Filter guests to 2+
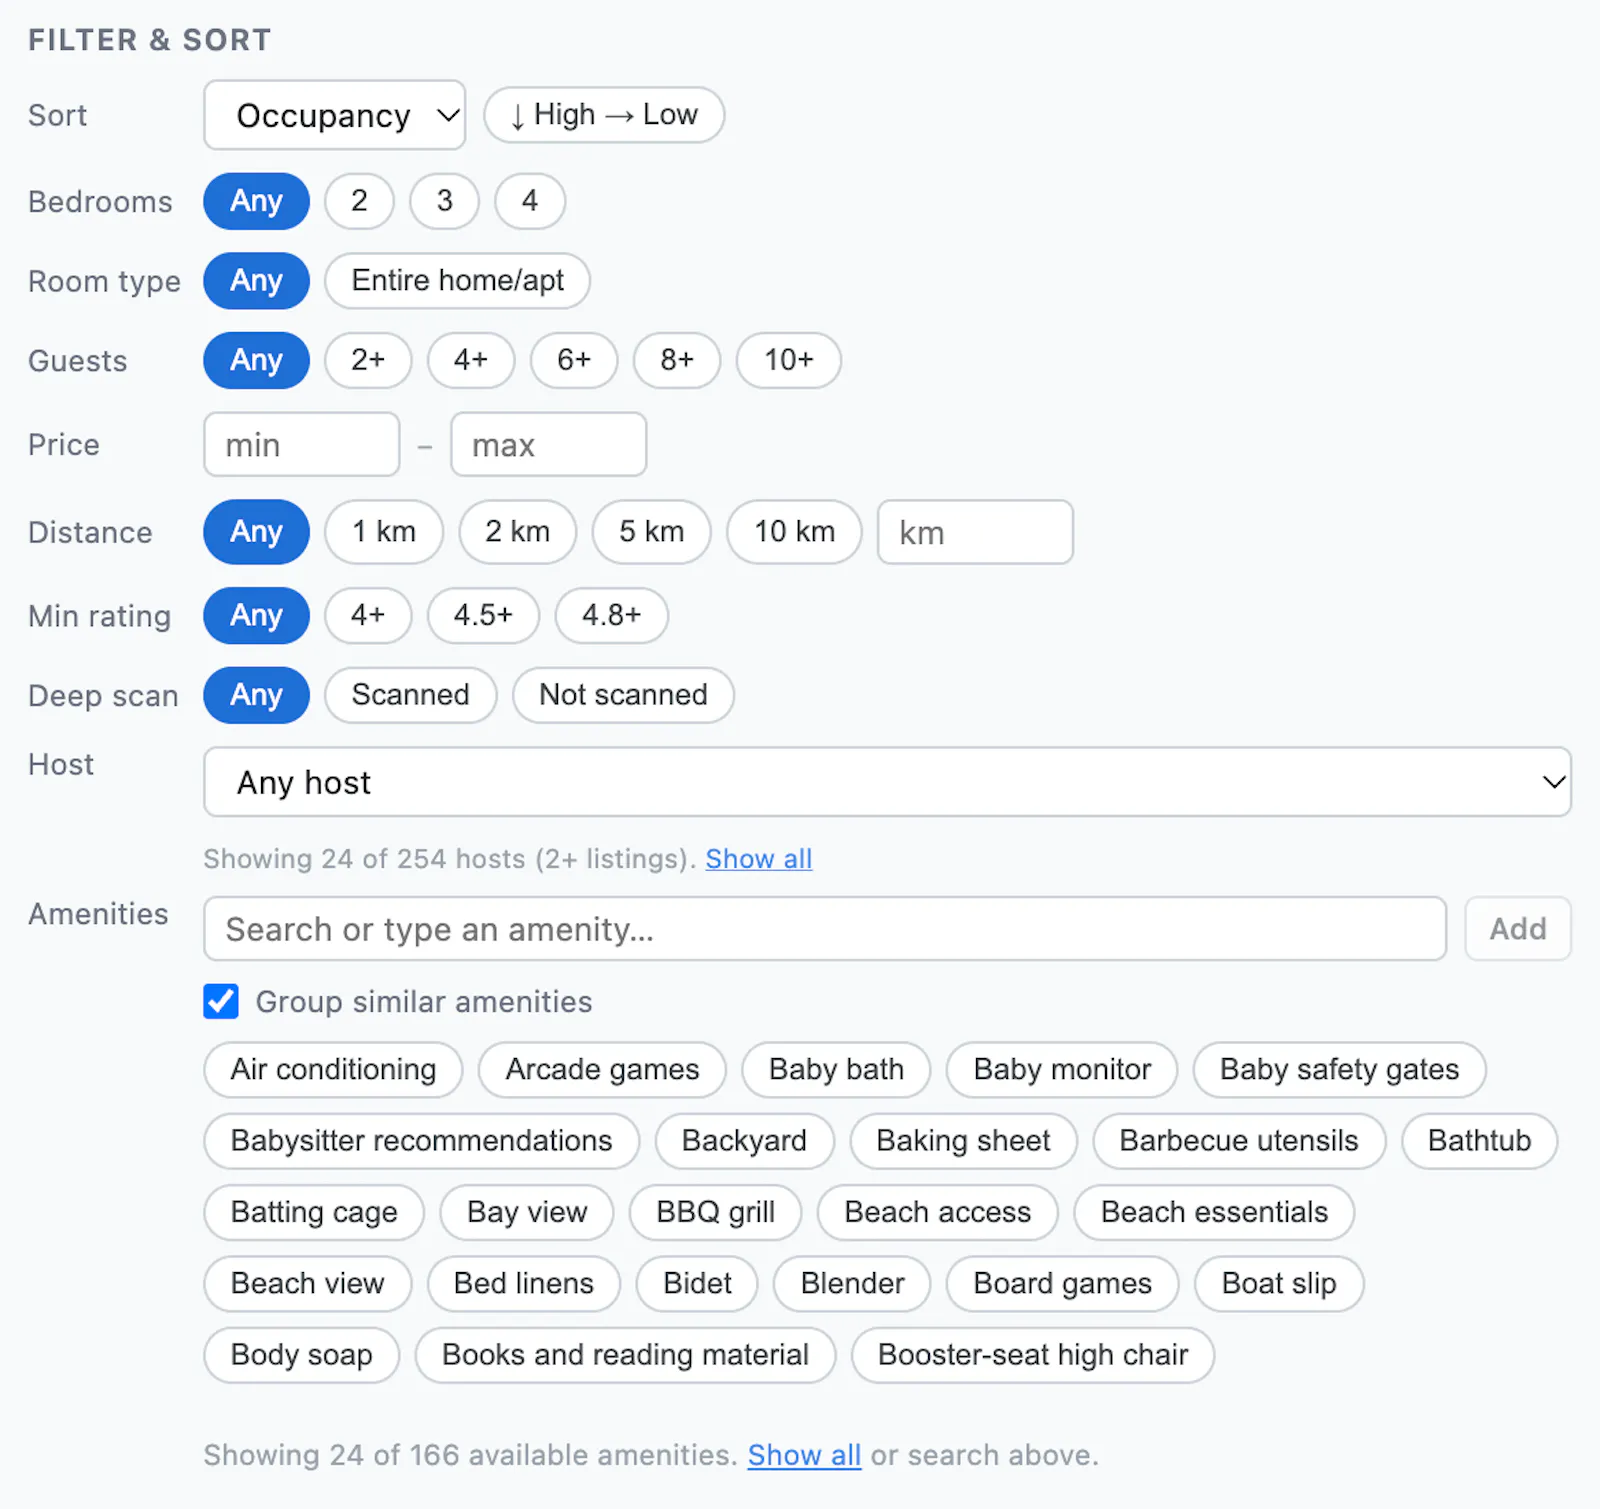Image resolution: width=1600 pixels, height=1509 pixels. coord(368,360)
